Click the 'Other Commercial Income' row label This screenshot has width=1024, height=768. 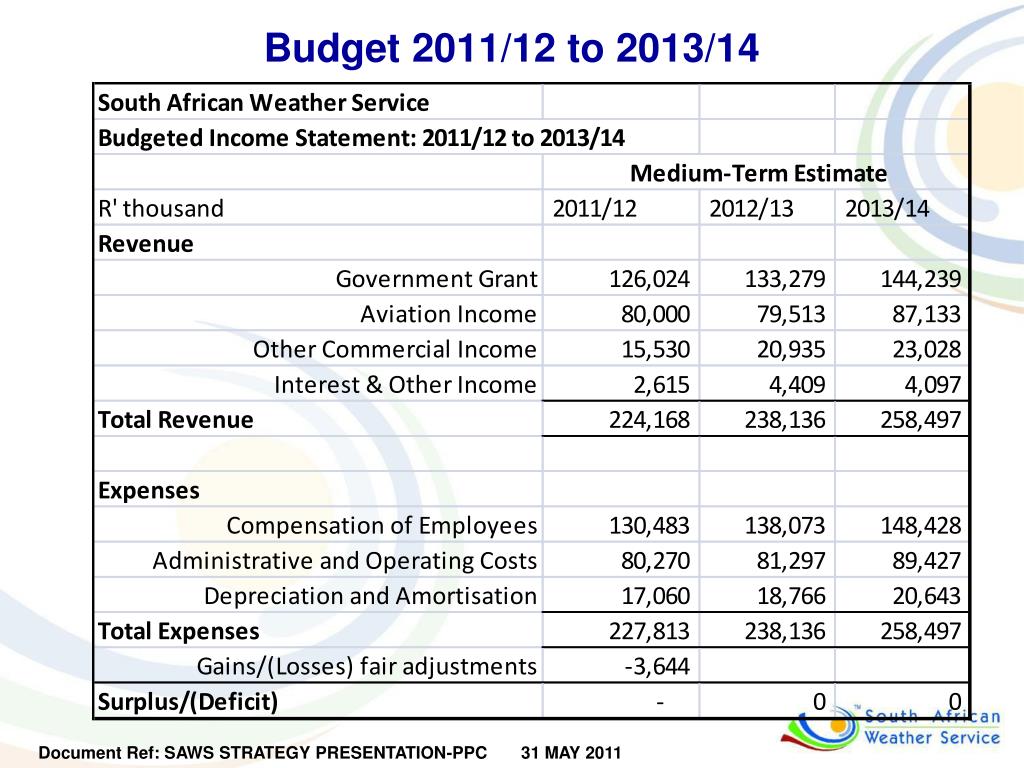pos(394,349)
